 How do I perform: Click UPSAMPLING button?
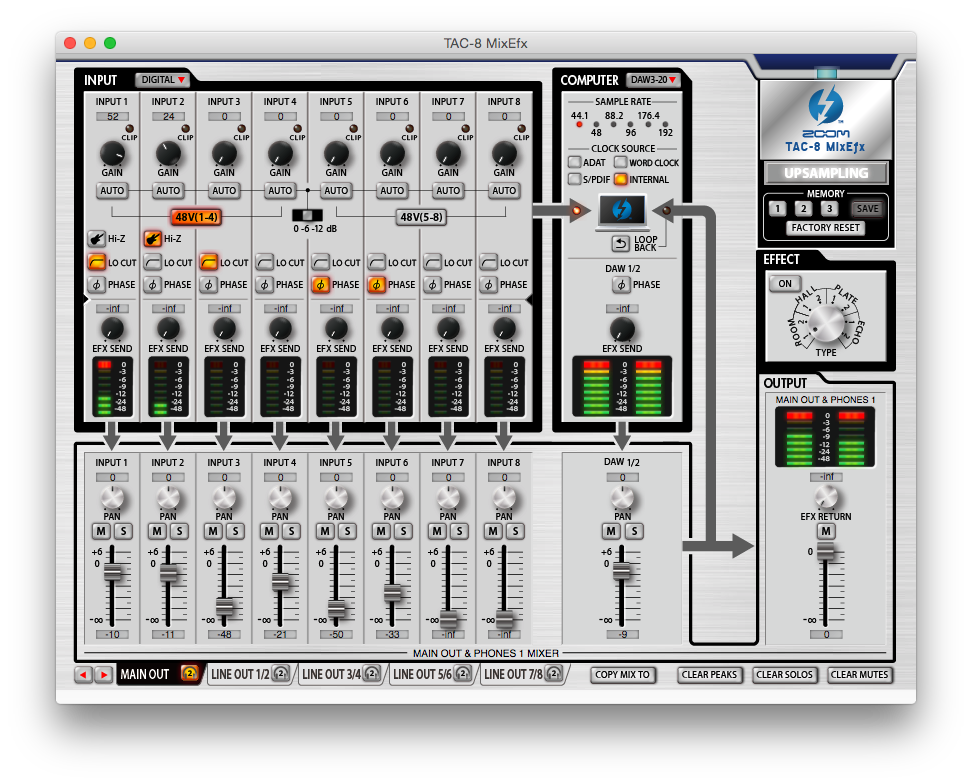[x=826, y=173]
